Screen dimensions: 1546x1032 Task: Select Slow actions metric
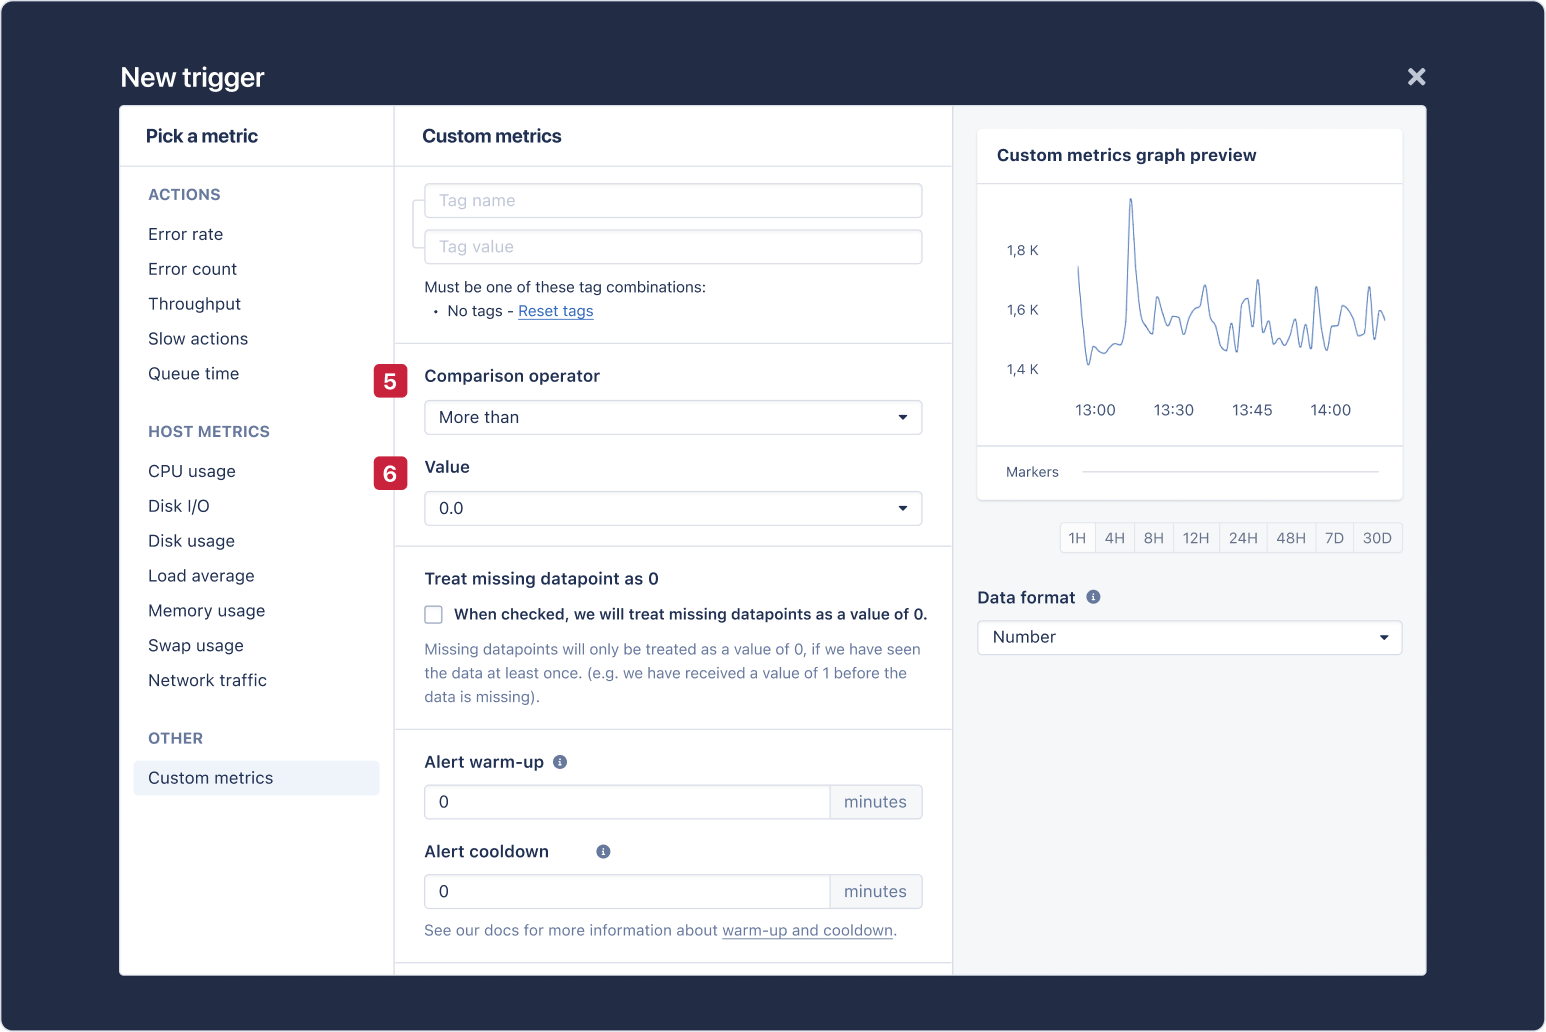pos(198,339)
